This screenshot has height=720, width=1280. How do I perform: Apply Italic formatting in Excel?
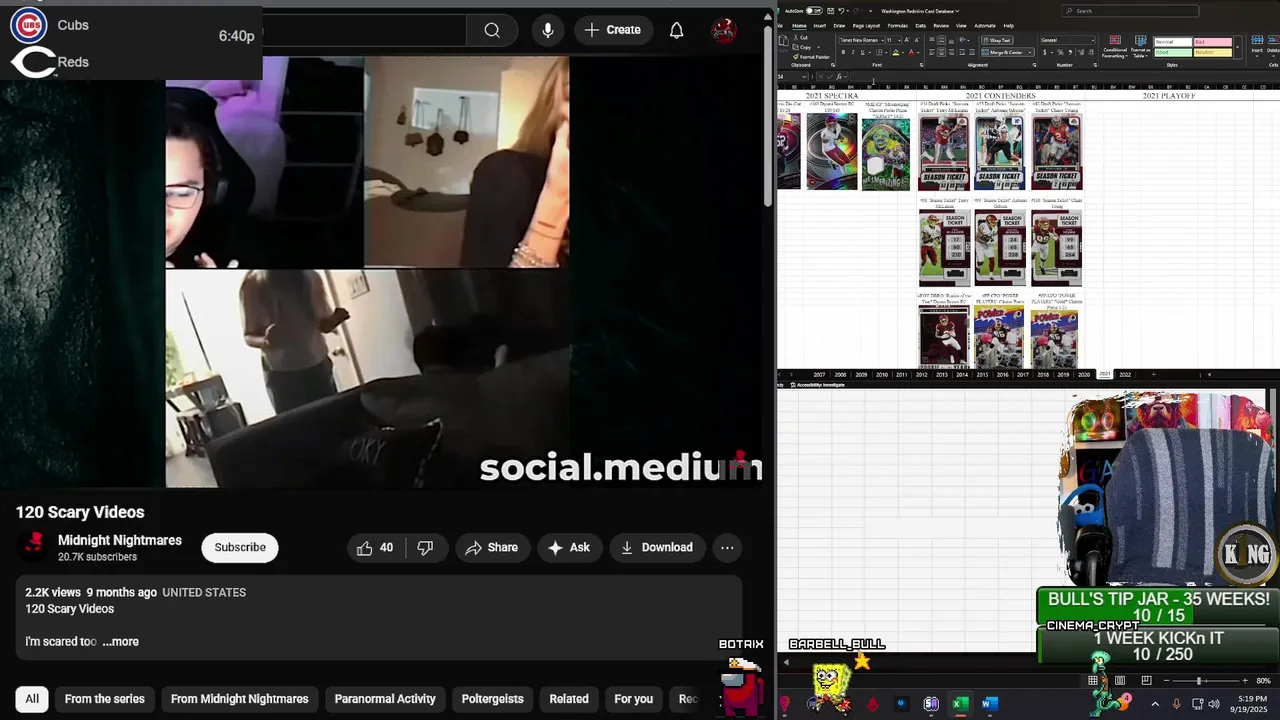pyautogui.click(x=853, y=52)
